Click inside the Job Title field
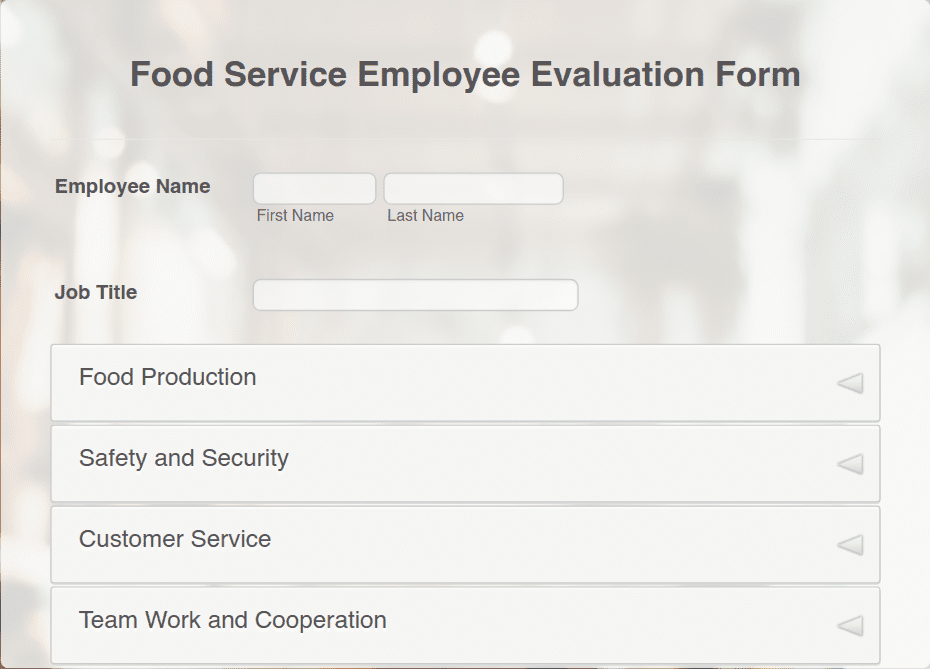 [415, 295]
